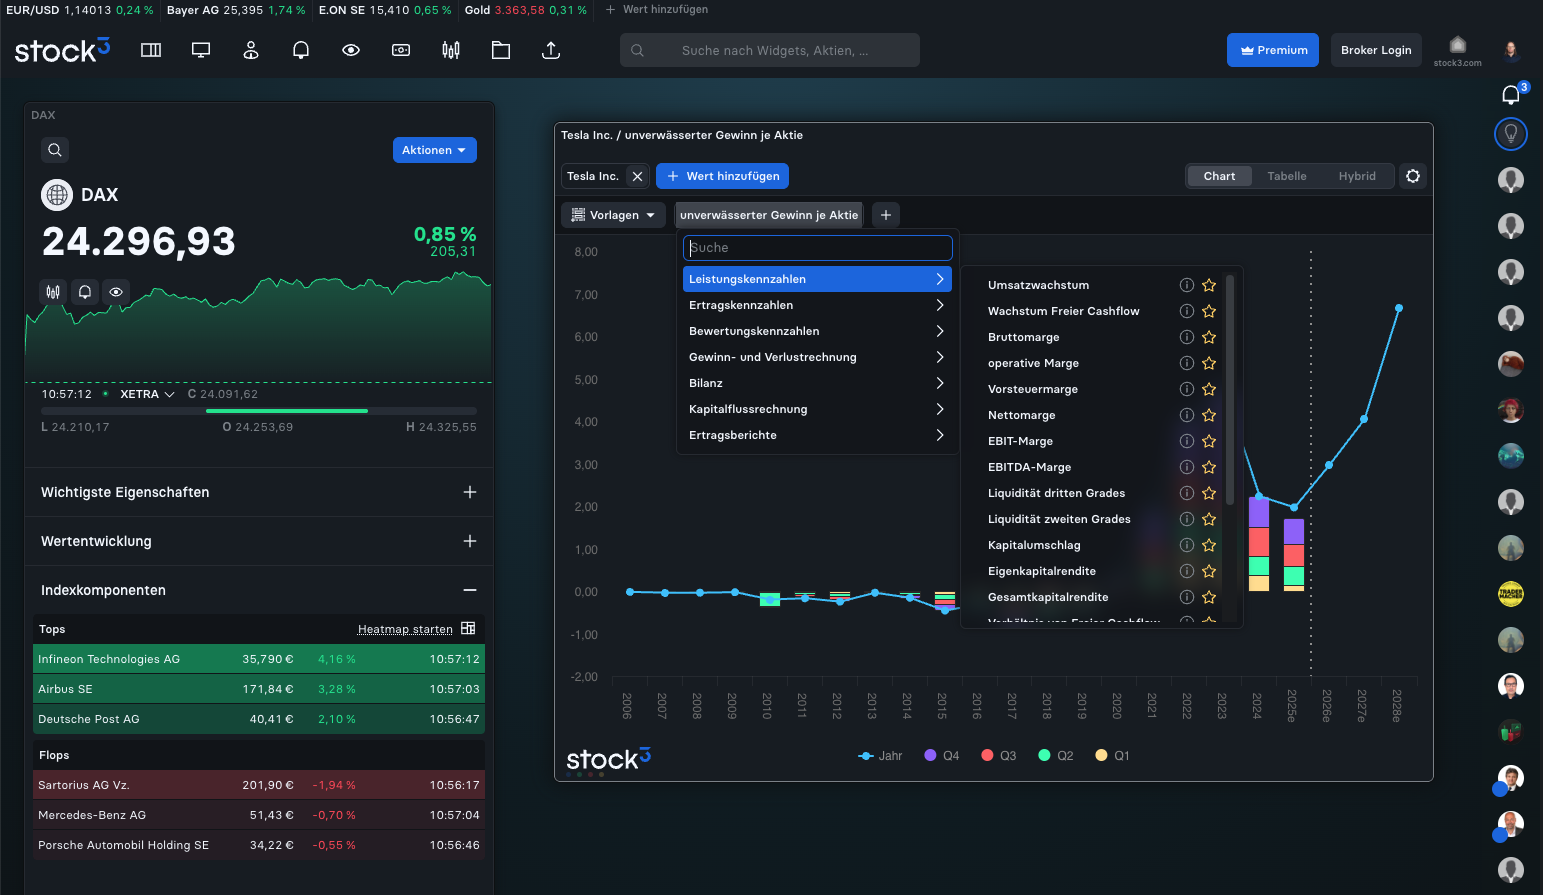Open the layout columns icon in top toolbar
Image resolution: width=1543 pixels, height=895 pixels.
pos(151,50)
